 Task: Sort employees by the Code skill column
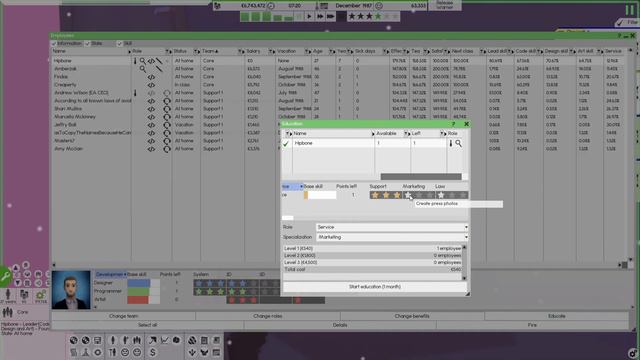[x=525, y=51]
